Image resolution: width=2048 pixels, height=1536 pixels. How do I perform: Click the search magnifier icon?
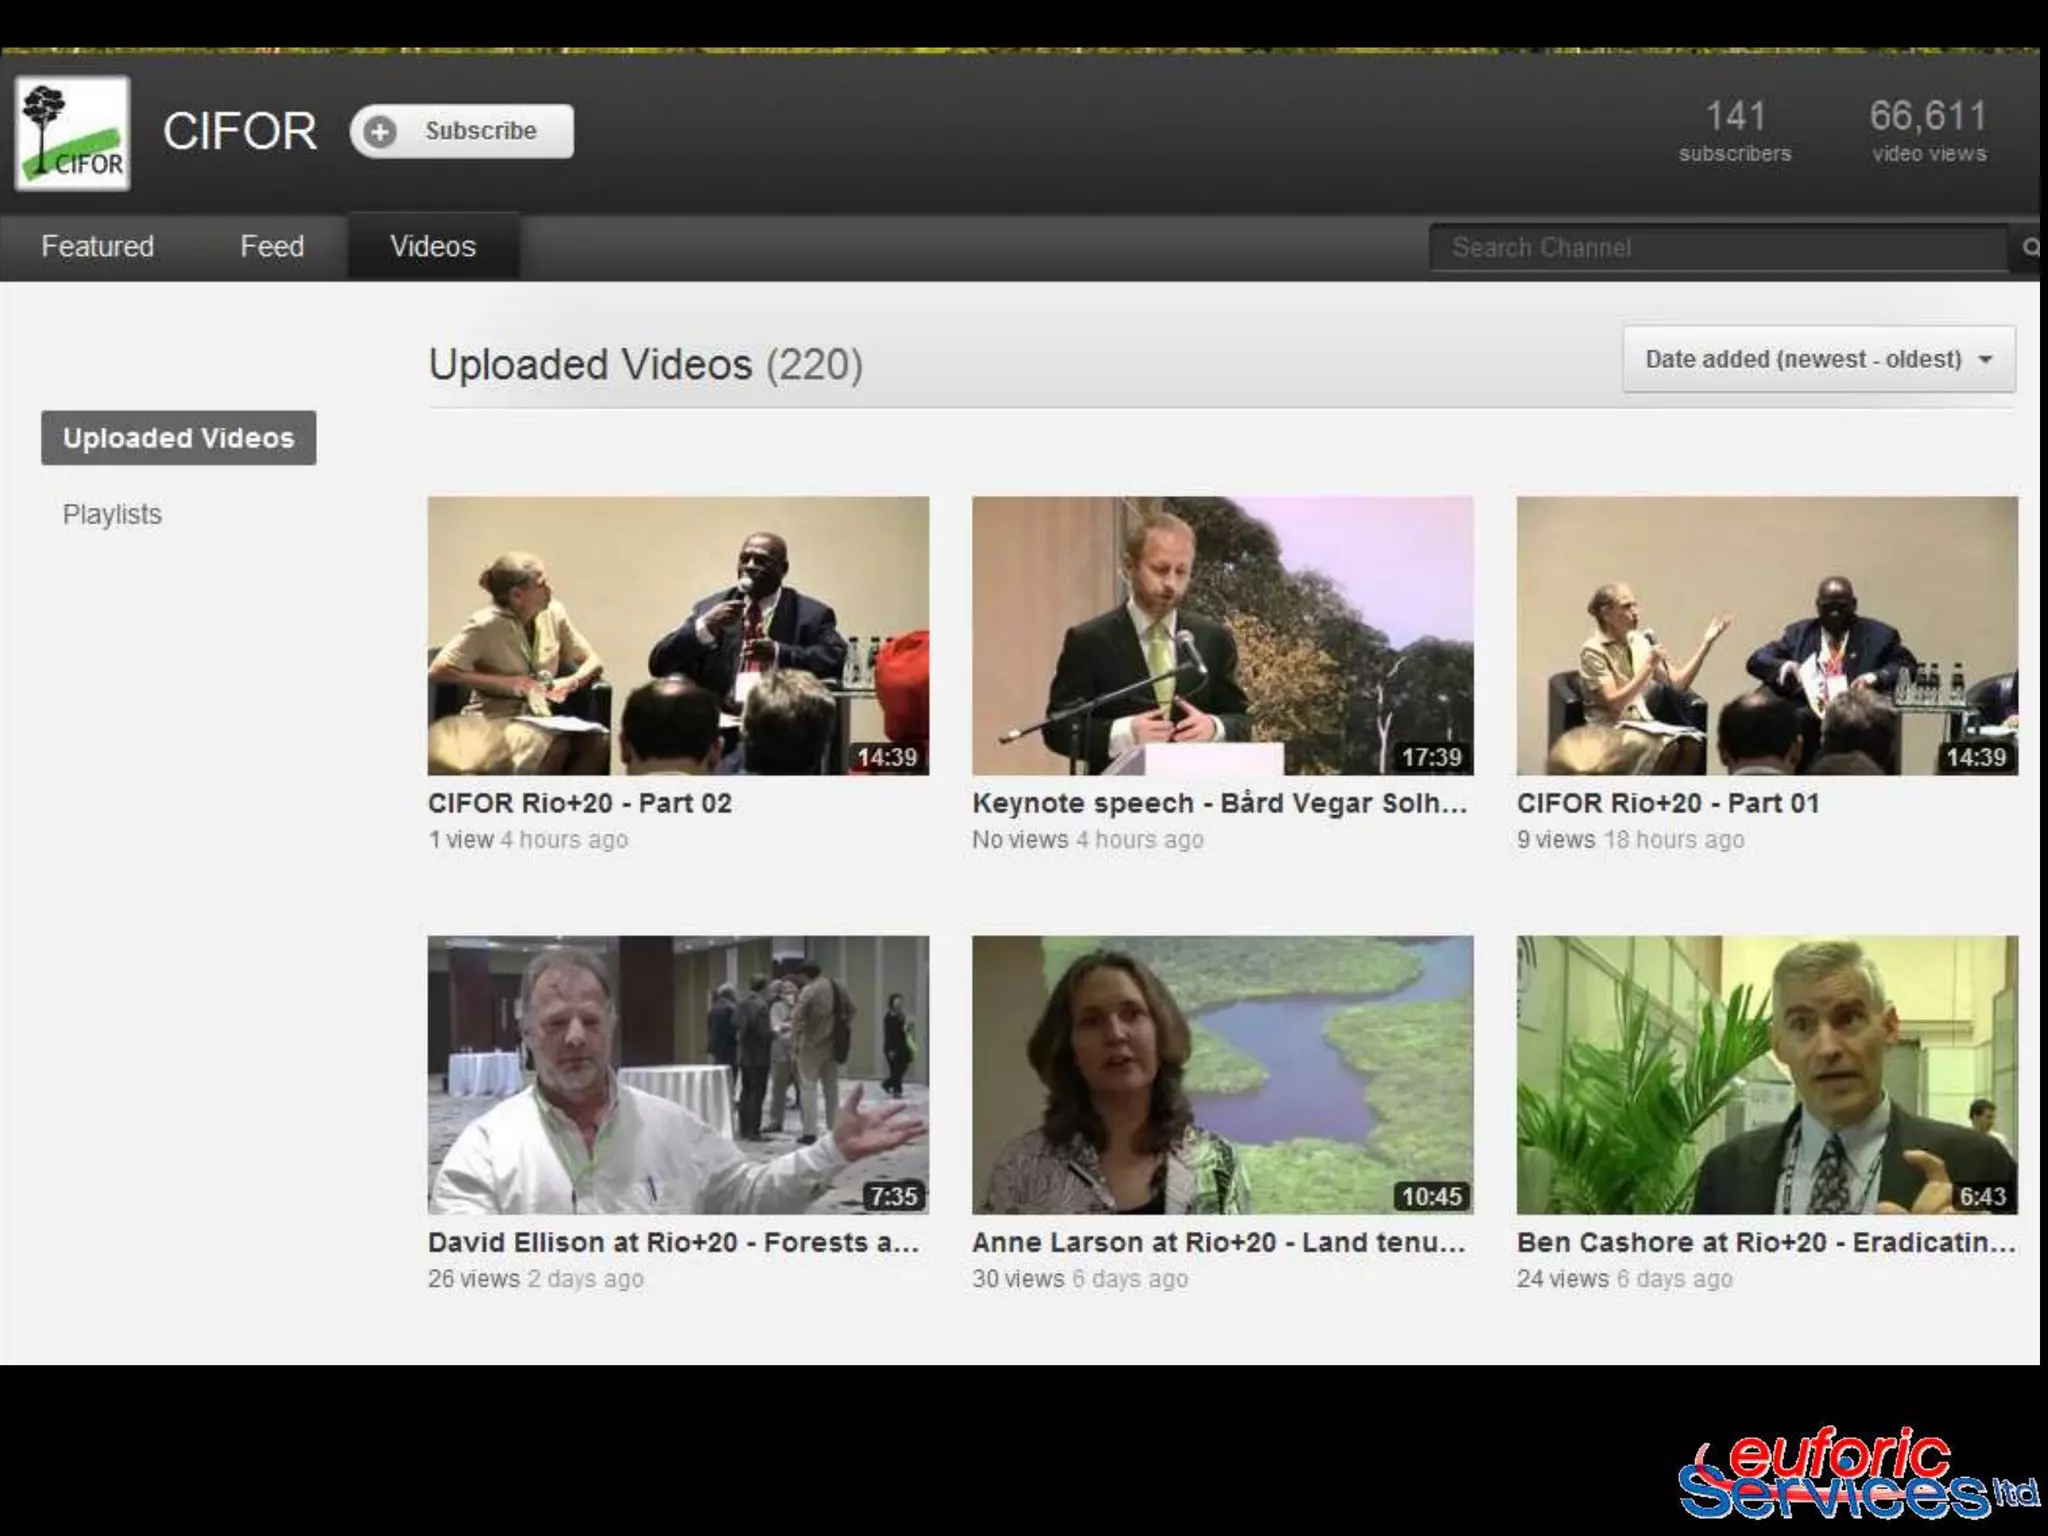tap(2030, 247)
